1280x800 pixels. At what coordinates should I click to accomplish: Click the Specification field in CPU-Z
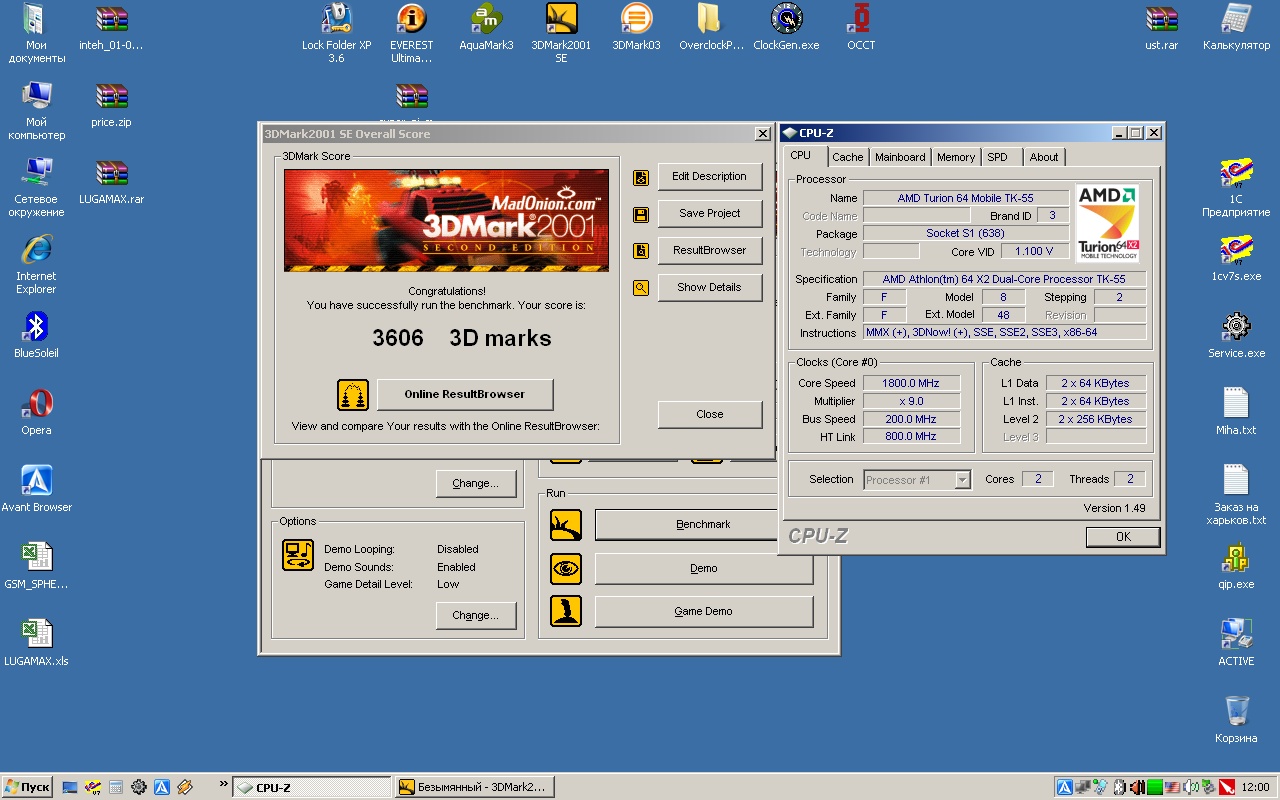pyautogui.click(x=1003, y=279)
